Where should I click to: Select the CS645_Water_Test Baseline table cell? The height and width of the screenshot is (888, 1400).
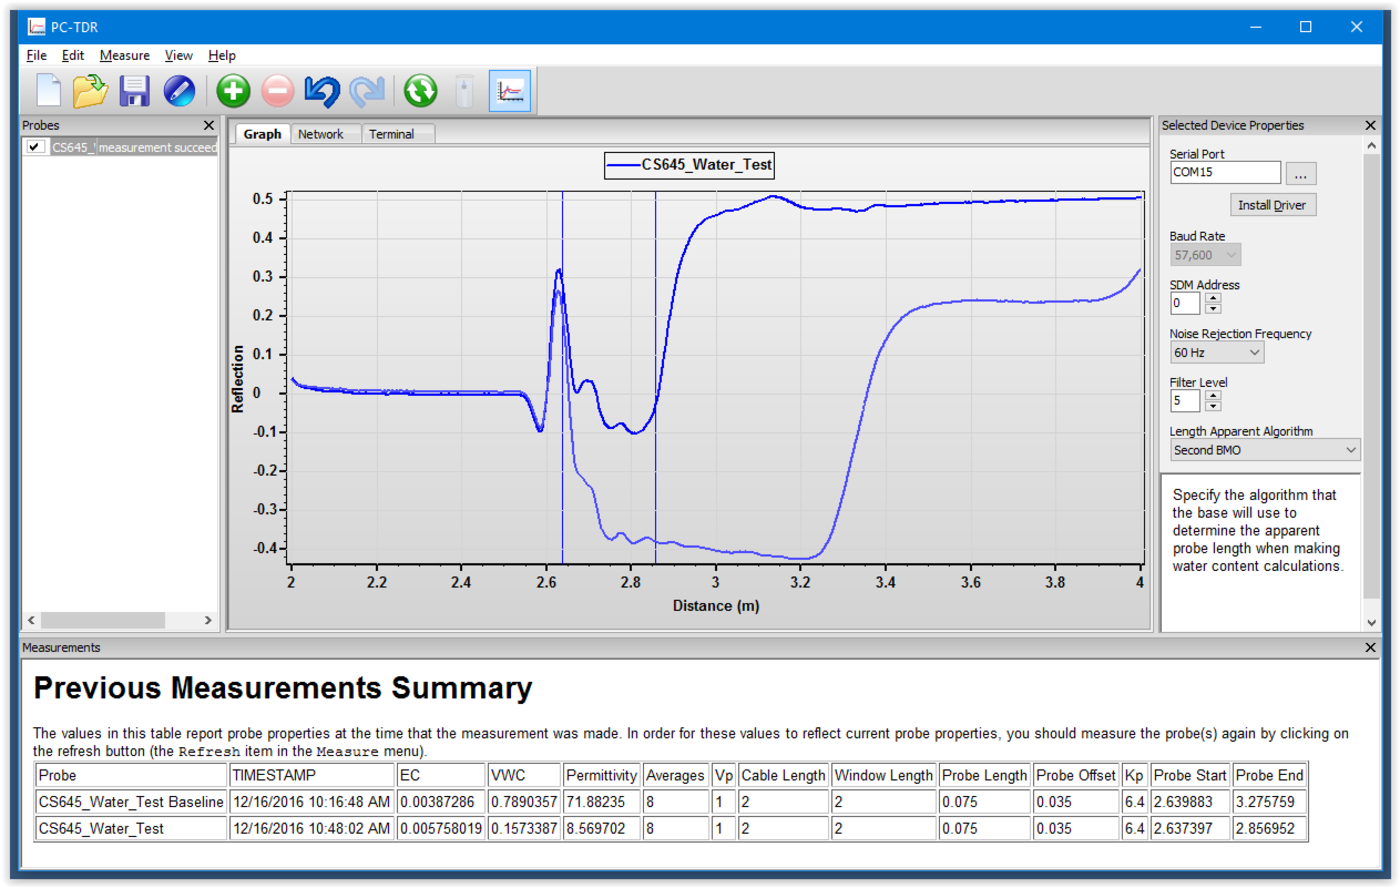pos(131,802)
